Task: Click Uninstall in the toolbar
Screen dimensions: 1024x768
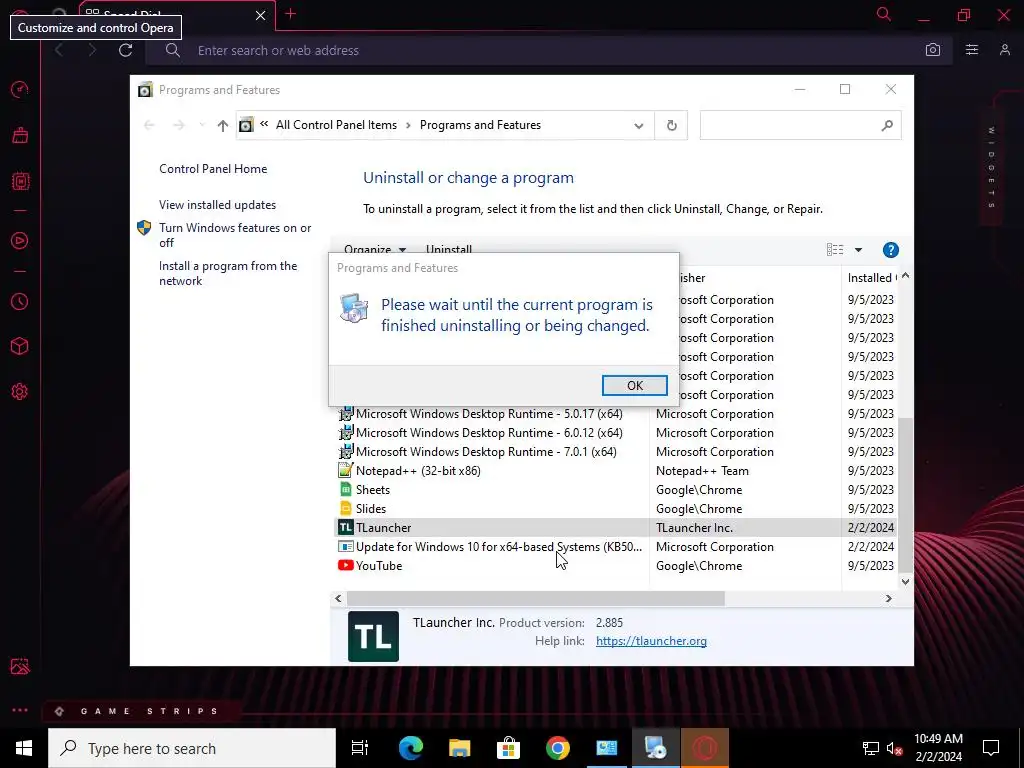Action: click(449, 249)
